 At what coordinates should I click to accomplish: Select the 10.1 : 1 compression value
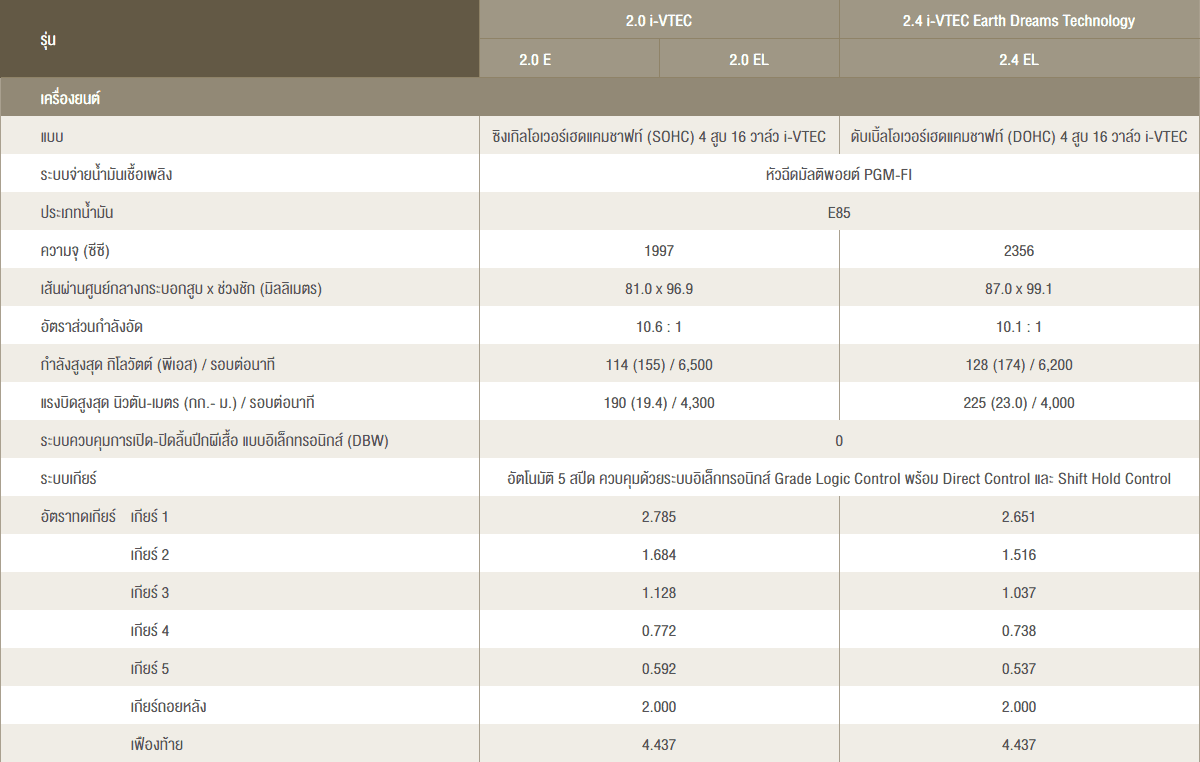click(x=1019, y=327)
